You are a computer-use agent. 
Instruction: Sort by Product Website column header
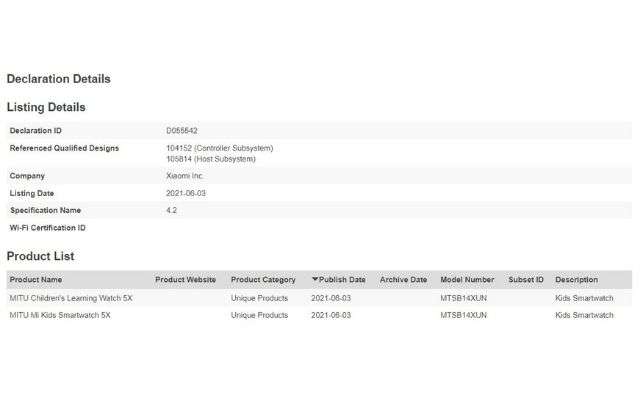[185, 280]
